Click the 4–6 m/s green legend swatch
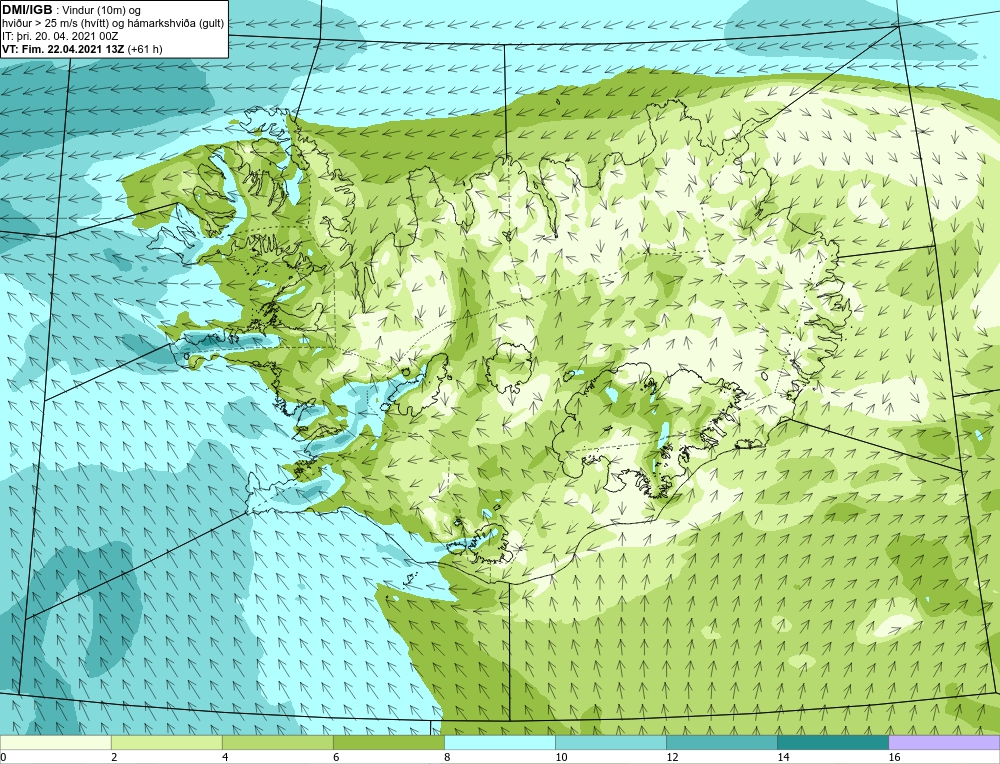 click(x=277, y=742)
